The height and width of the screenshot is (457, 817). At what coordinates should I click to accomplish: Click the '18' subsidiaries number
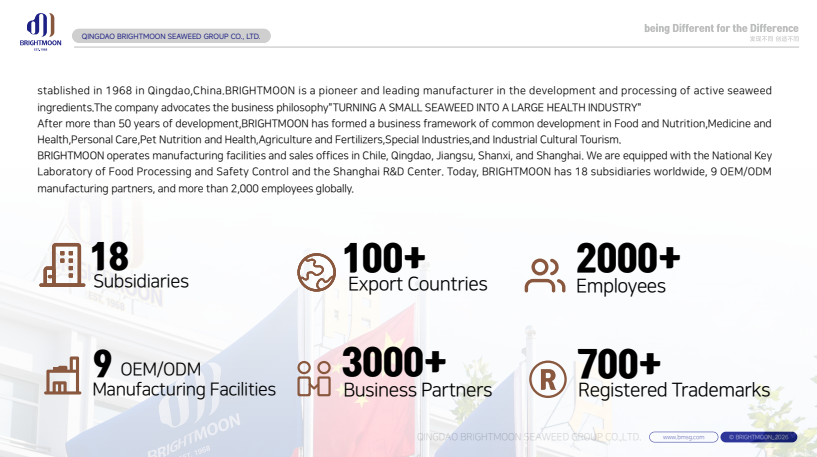[x=109, y=256]
